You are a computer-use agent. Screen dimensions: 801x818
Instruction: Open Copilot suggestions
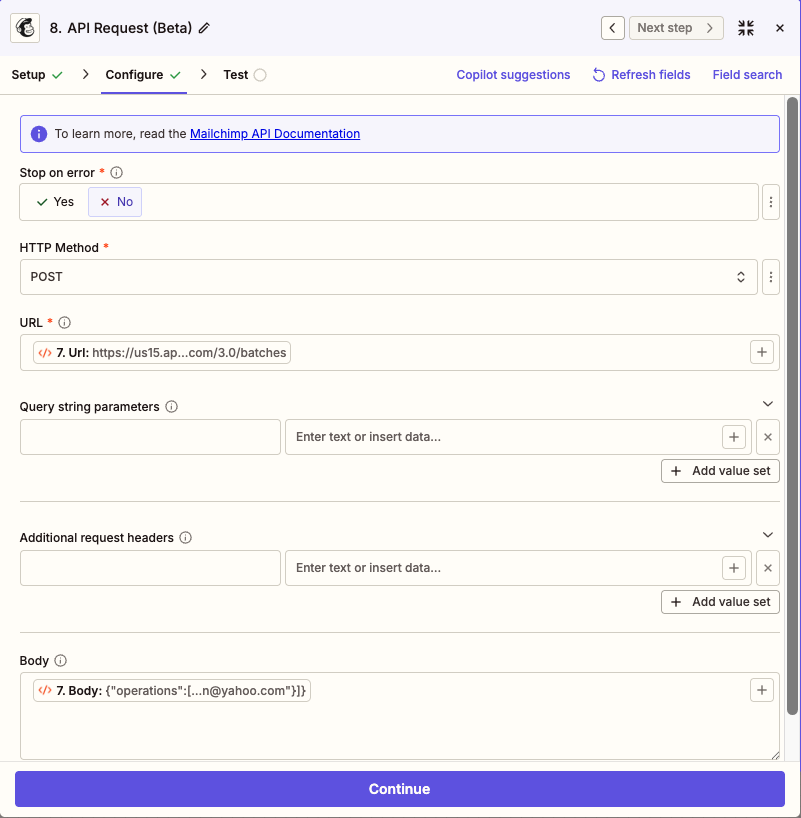513,75
